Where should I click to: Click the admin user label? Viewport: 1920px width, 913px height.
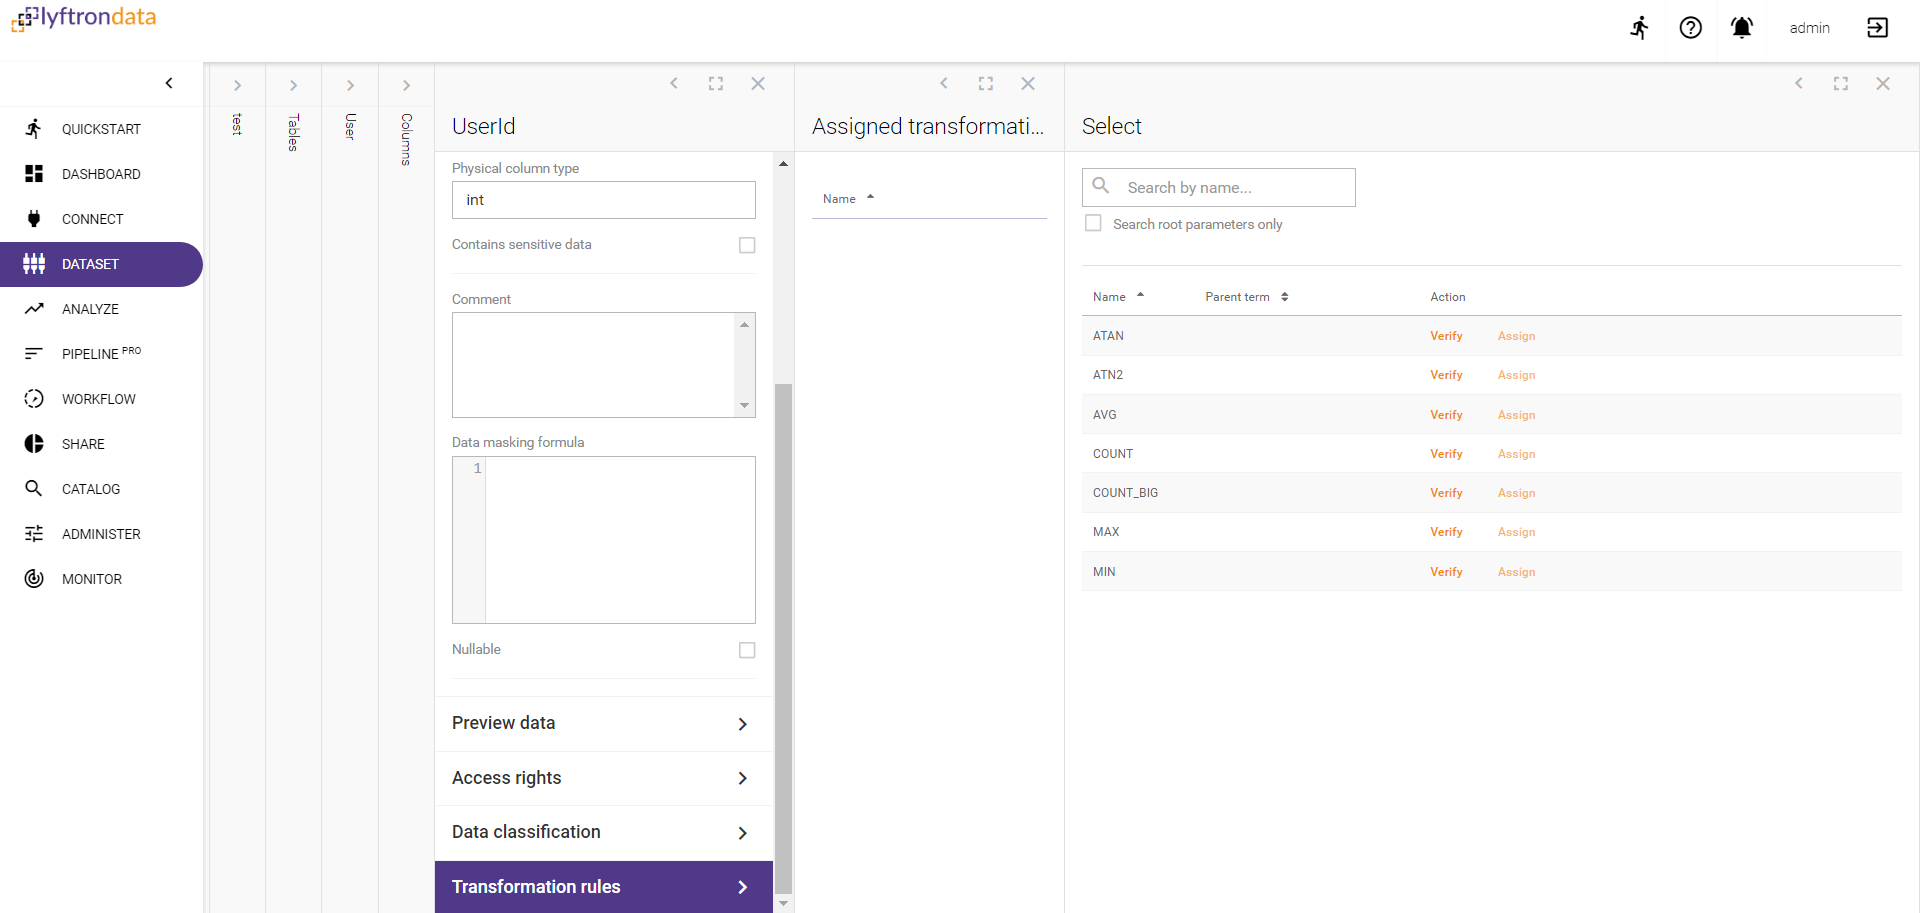[x=1809, y=28]
